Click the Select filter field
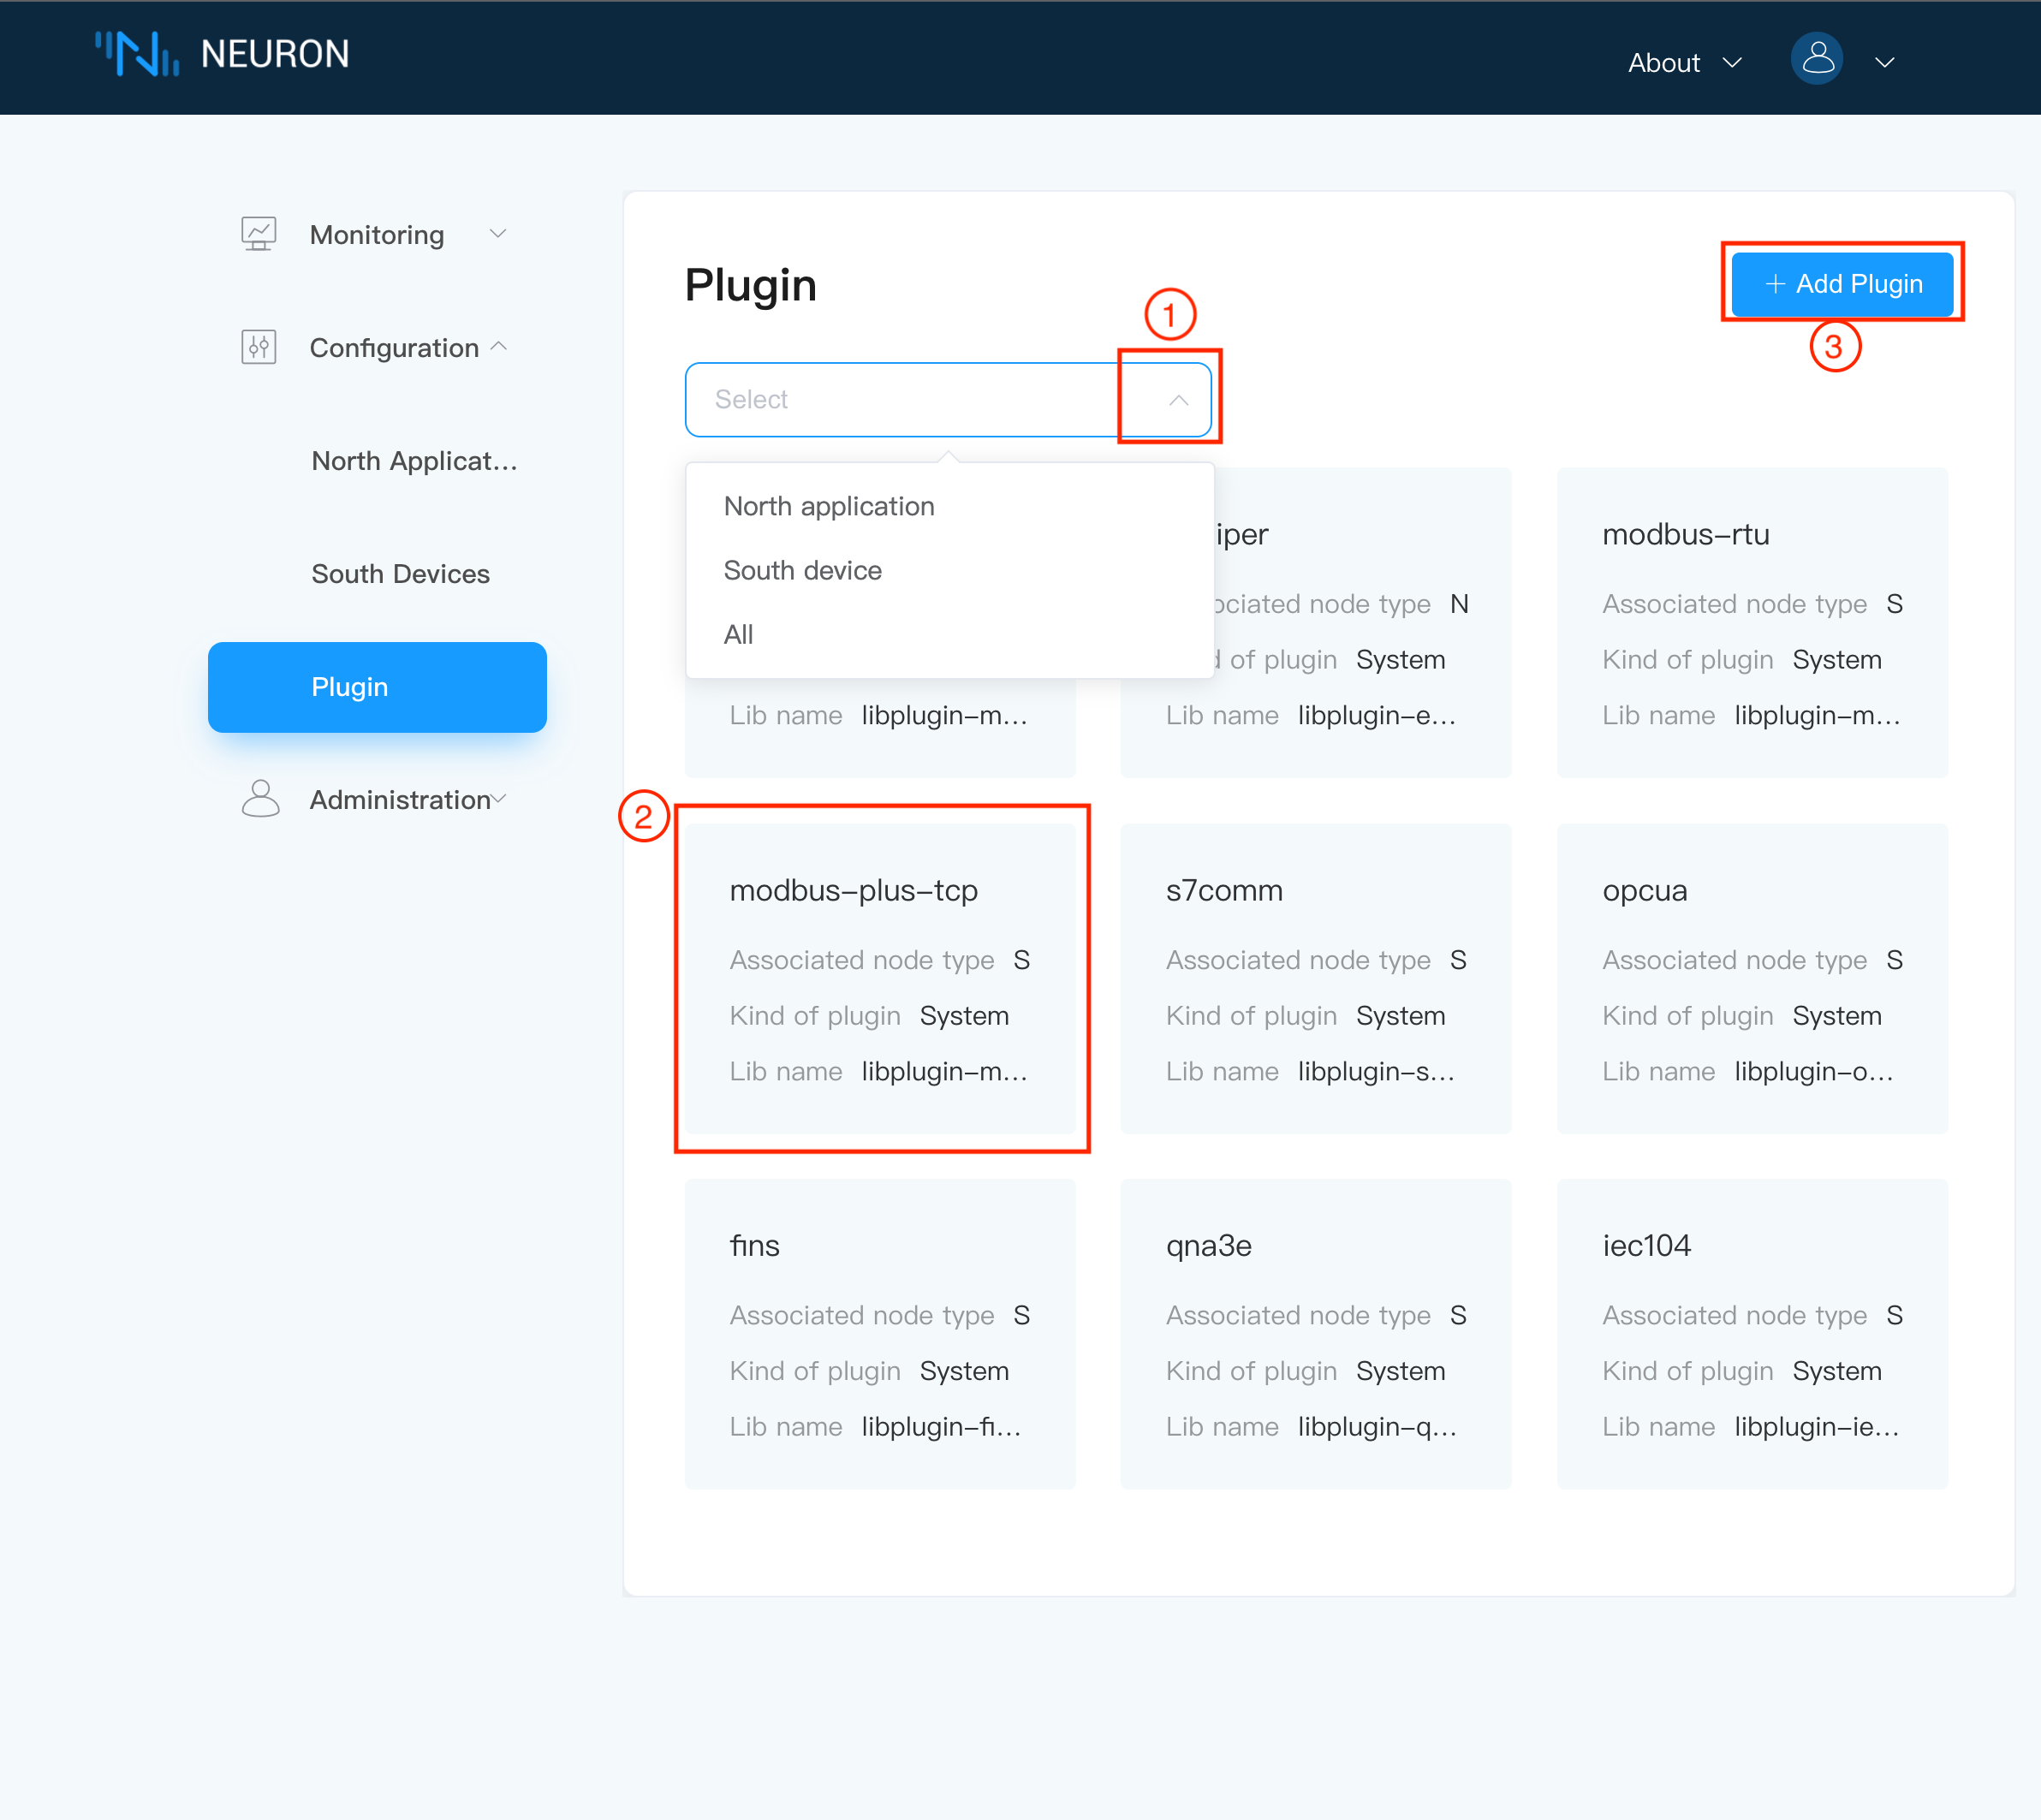This screenshot has height=1820, width=2041. 948,400
